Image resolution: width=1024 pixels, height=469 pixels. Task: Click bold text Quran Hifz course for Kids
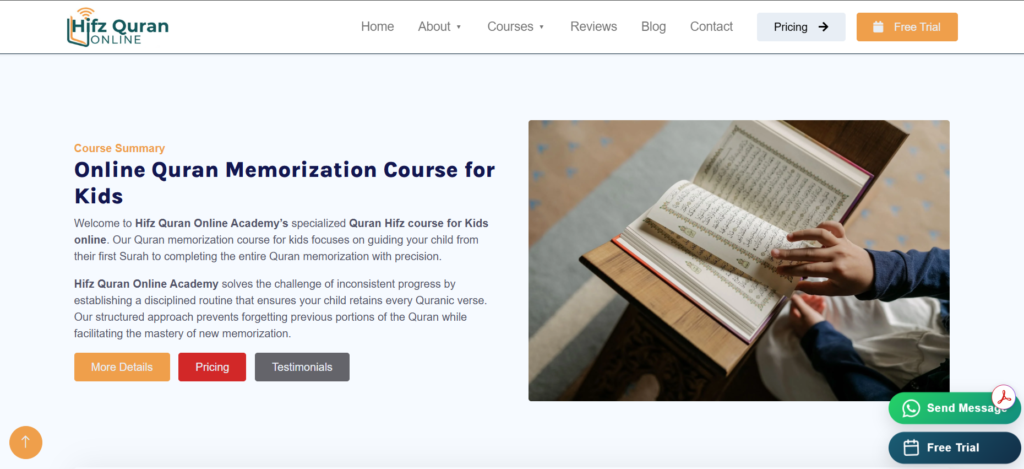point(419,223)
